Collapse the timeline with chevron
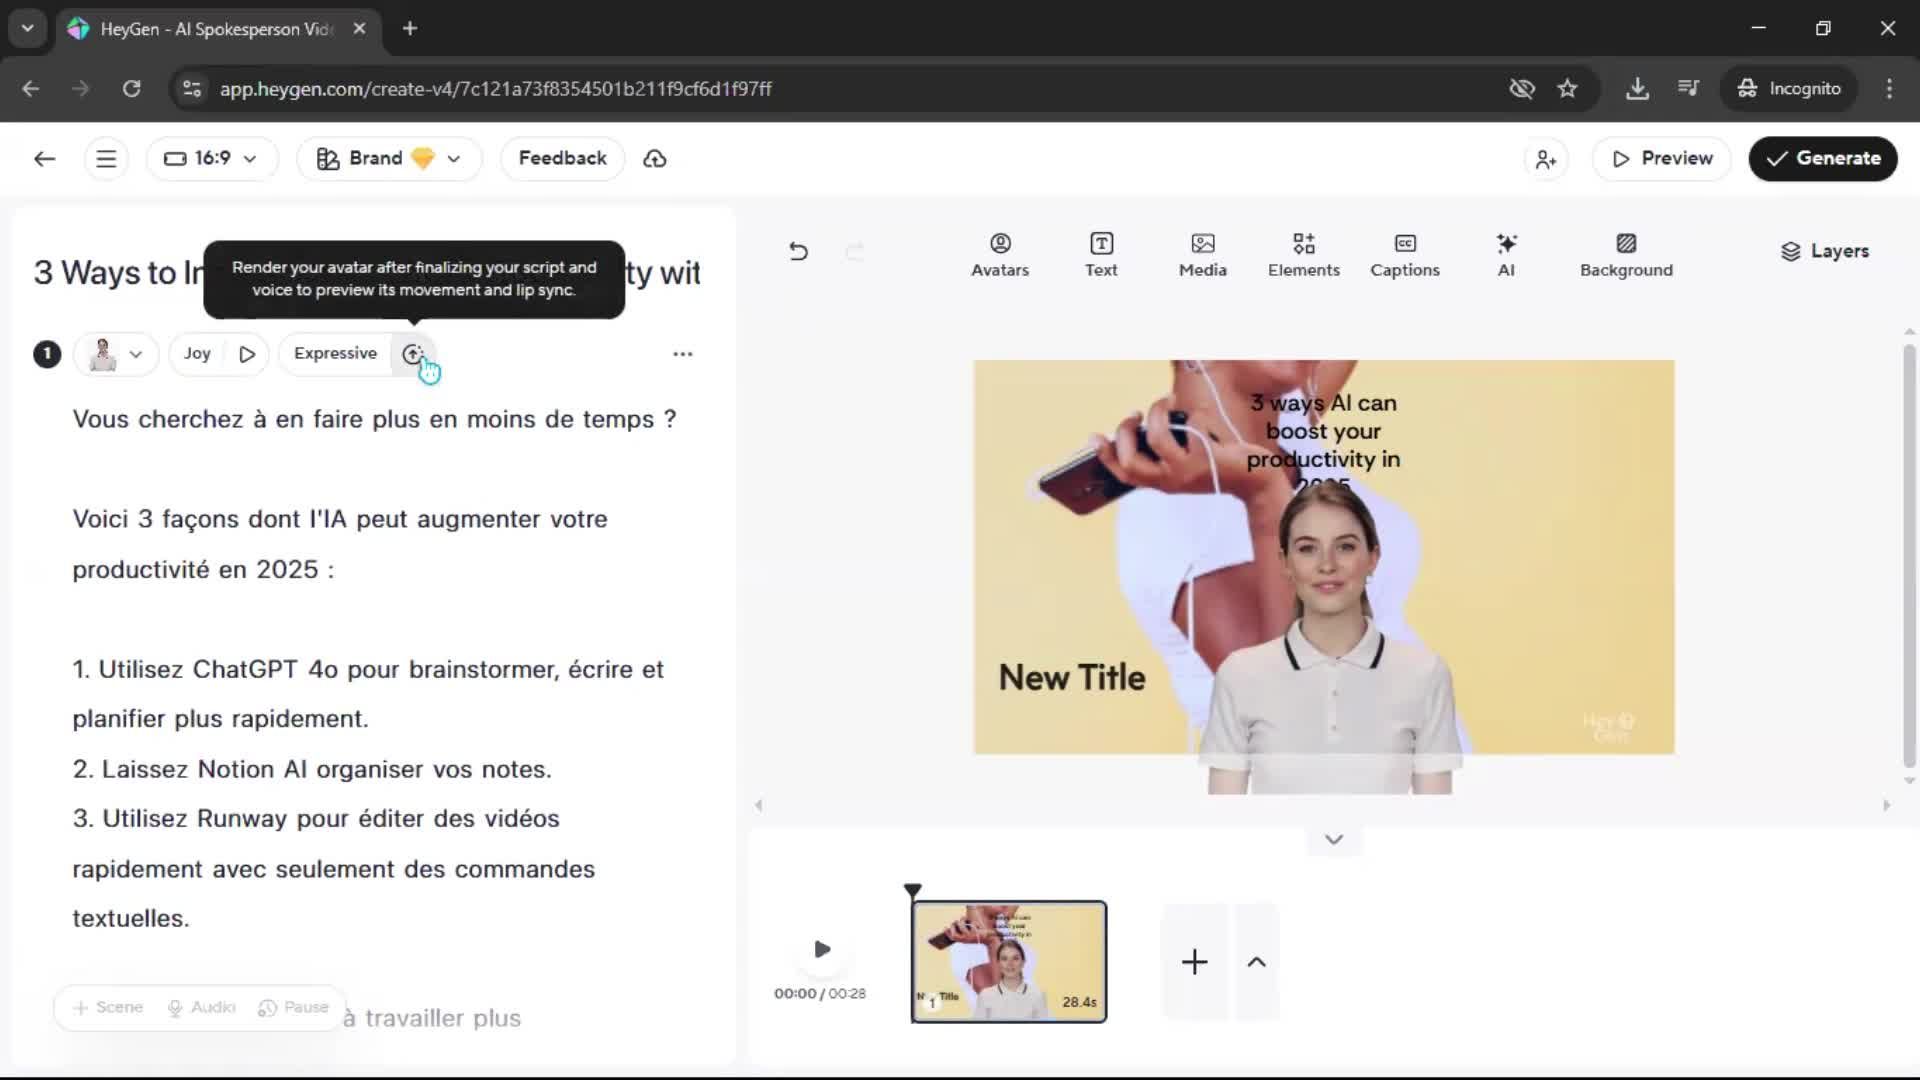The width and height of the screenshot is (1920, 1080). click(1333, 840)
